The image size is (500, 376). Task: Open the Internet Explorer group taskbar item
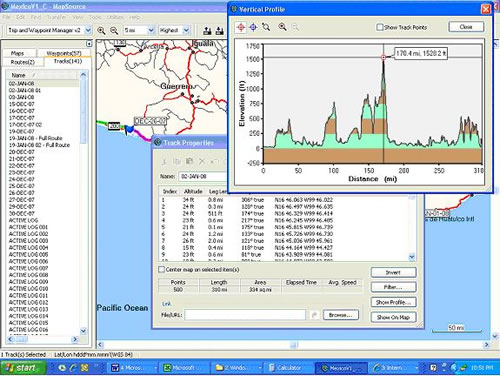point(395,368)
